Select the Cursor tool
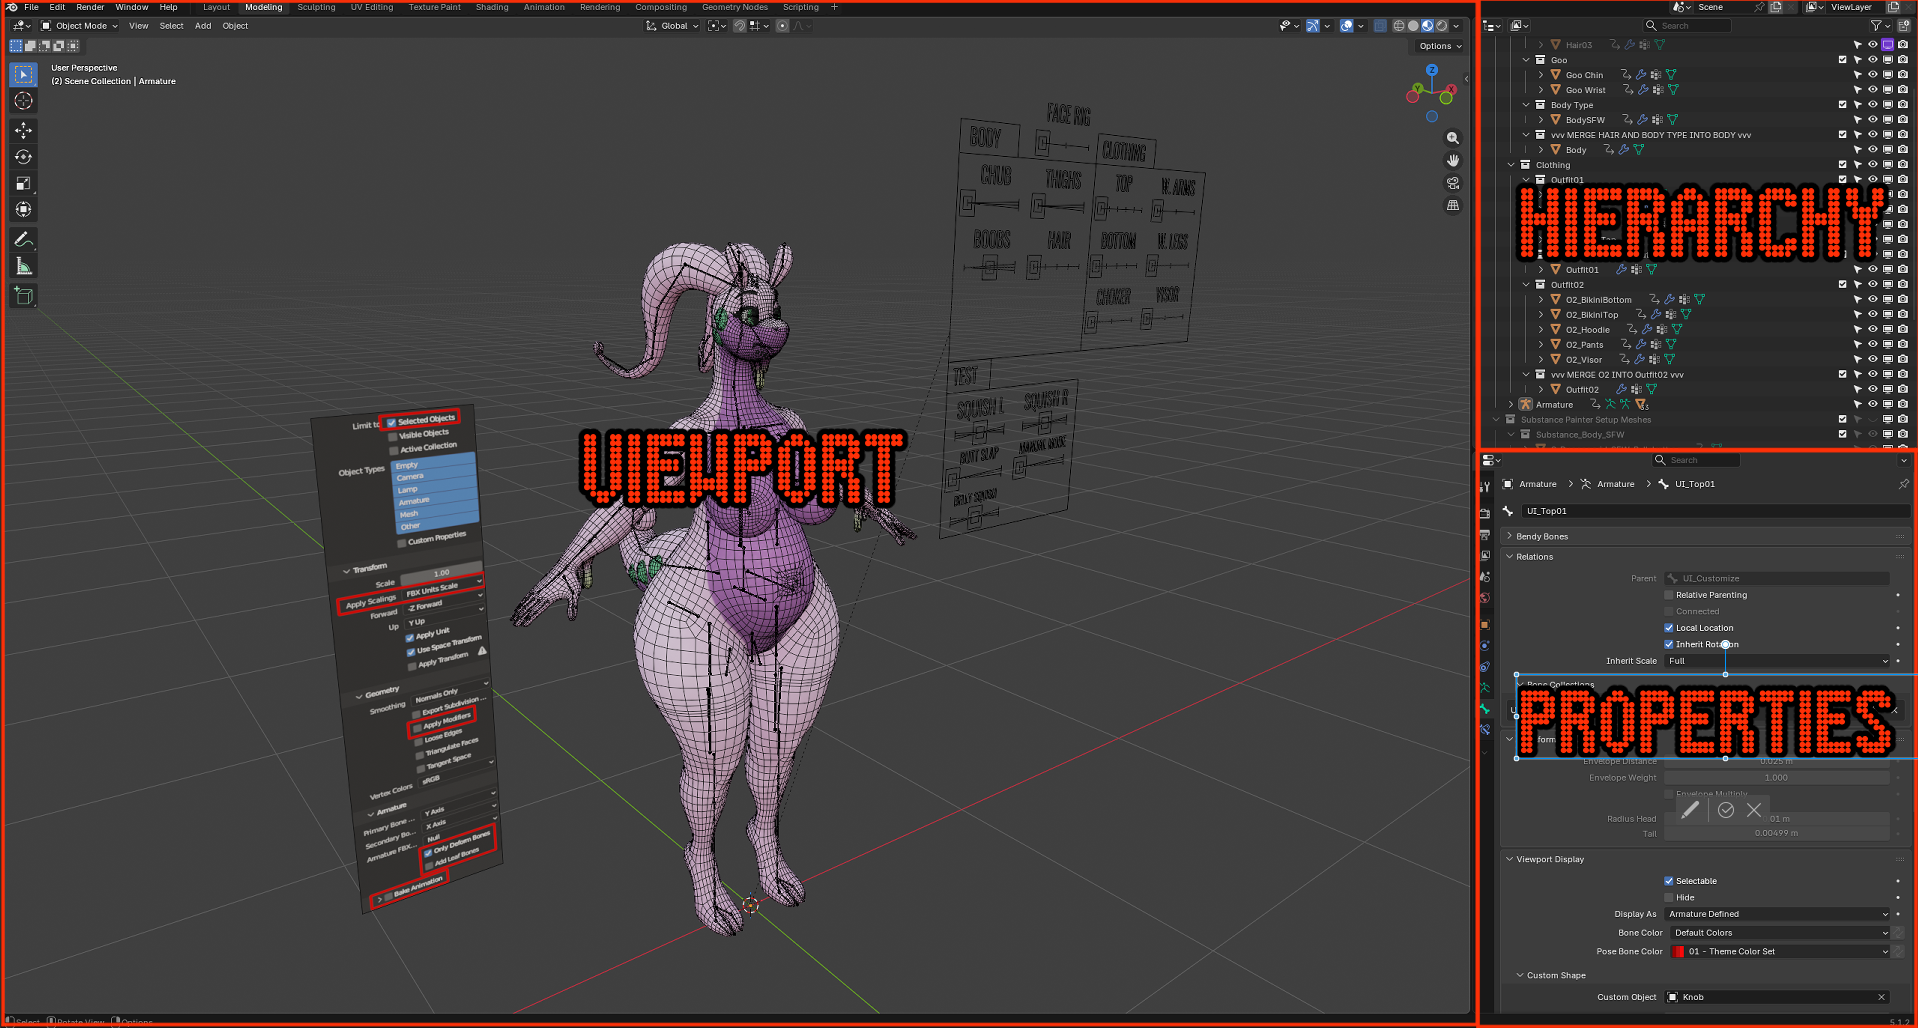1918x1028 pixels. click(24, 101)
